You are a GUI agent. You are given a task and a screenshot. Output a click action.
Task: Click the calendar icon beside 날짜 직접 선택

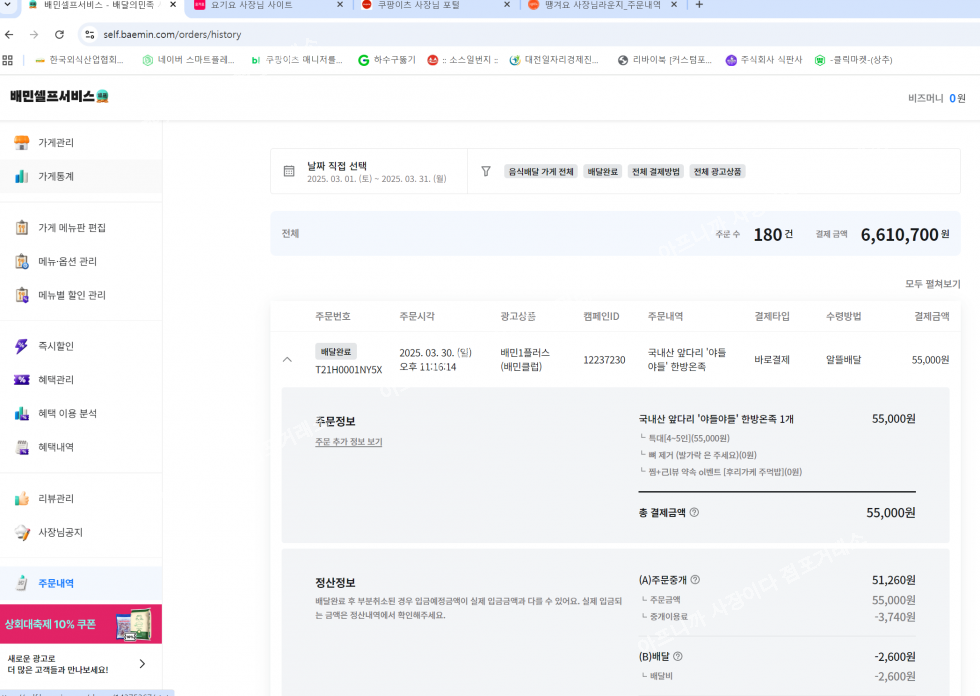coord(289,172)
